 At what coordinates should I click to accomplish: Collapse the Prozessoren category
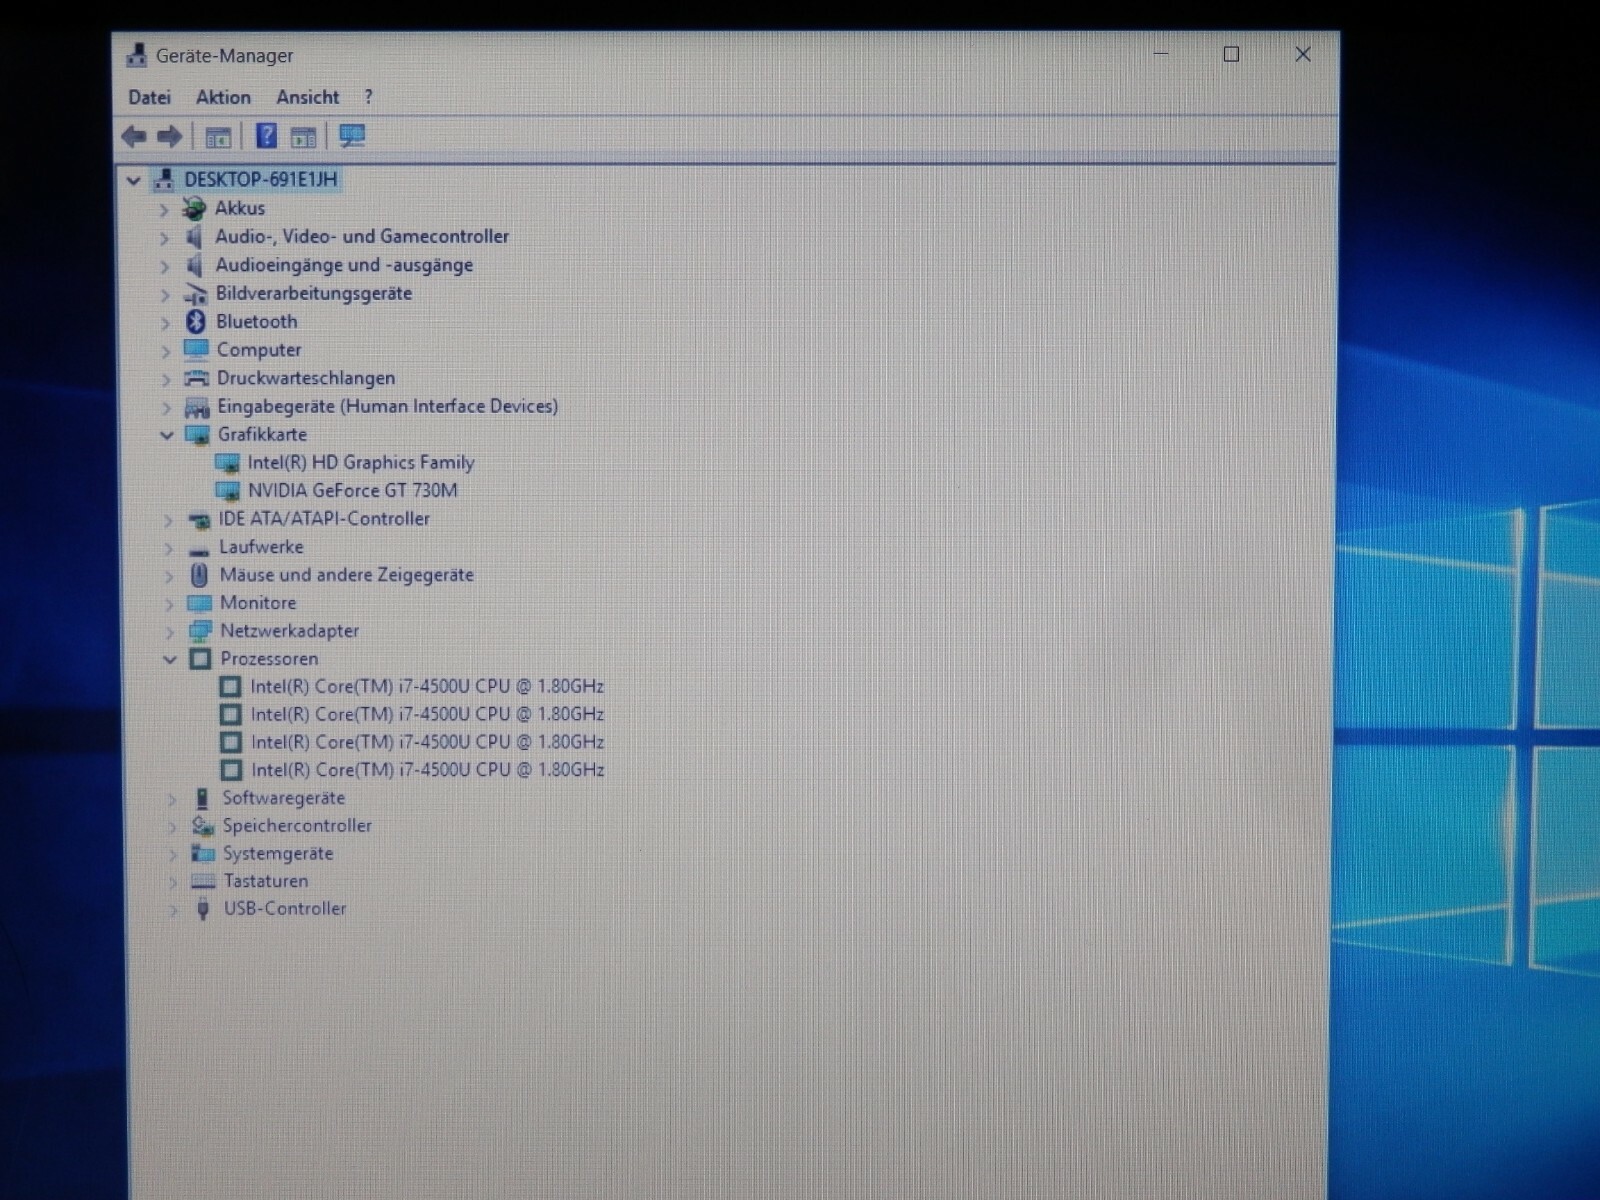pyautogui.click(x=170, y=659)
